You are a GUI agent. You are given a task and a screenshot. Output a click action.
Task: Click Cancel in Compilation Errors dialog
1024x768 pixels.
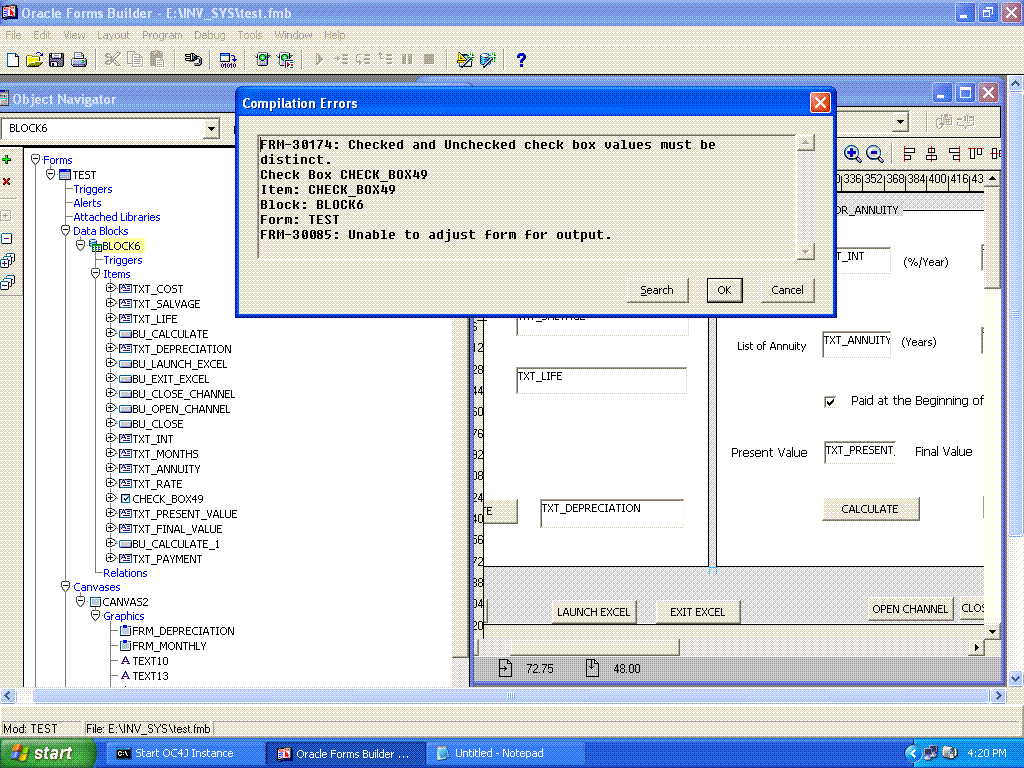788,290
